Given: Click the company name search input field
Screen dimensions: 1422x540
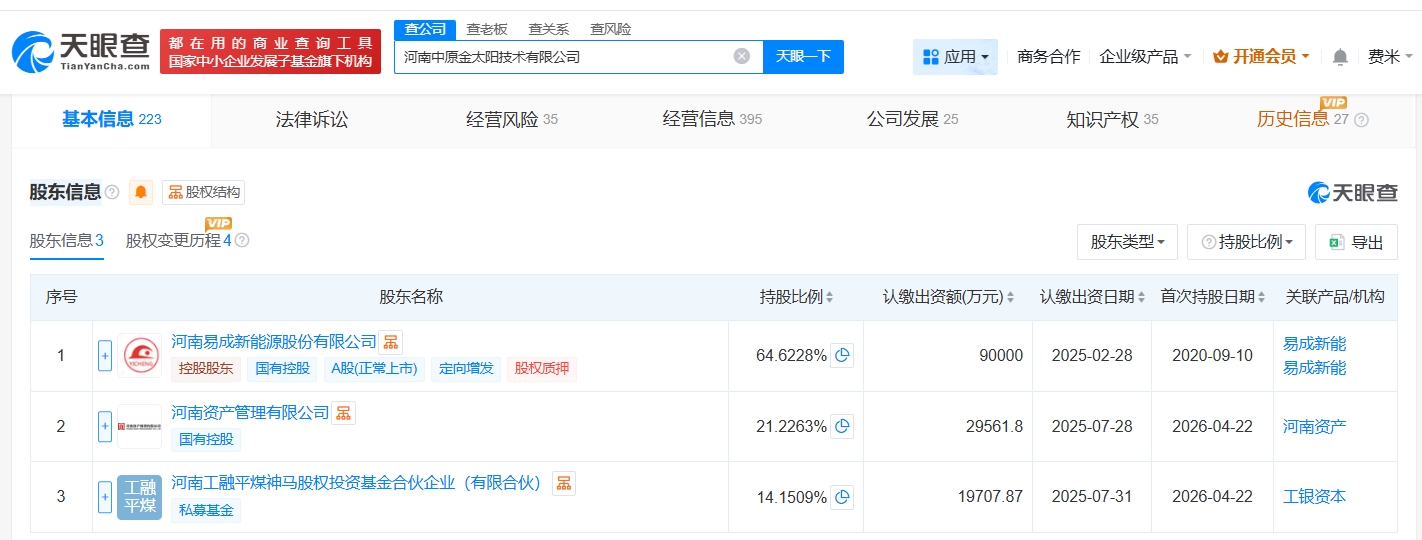Looking at the screenshot, I should tap(565, 57).
